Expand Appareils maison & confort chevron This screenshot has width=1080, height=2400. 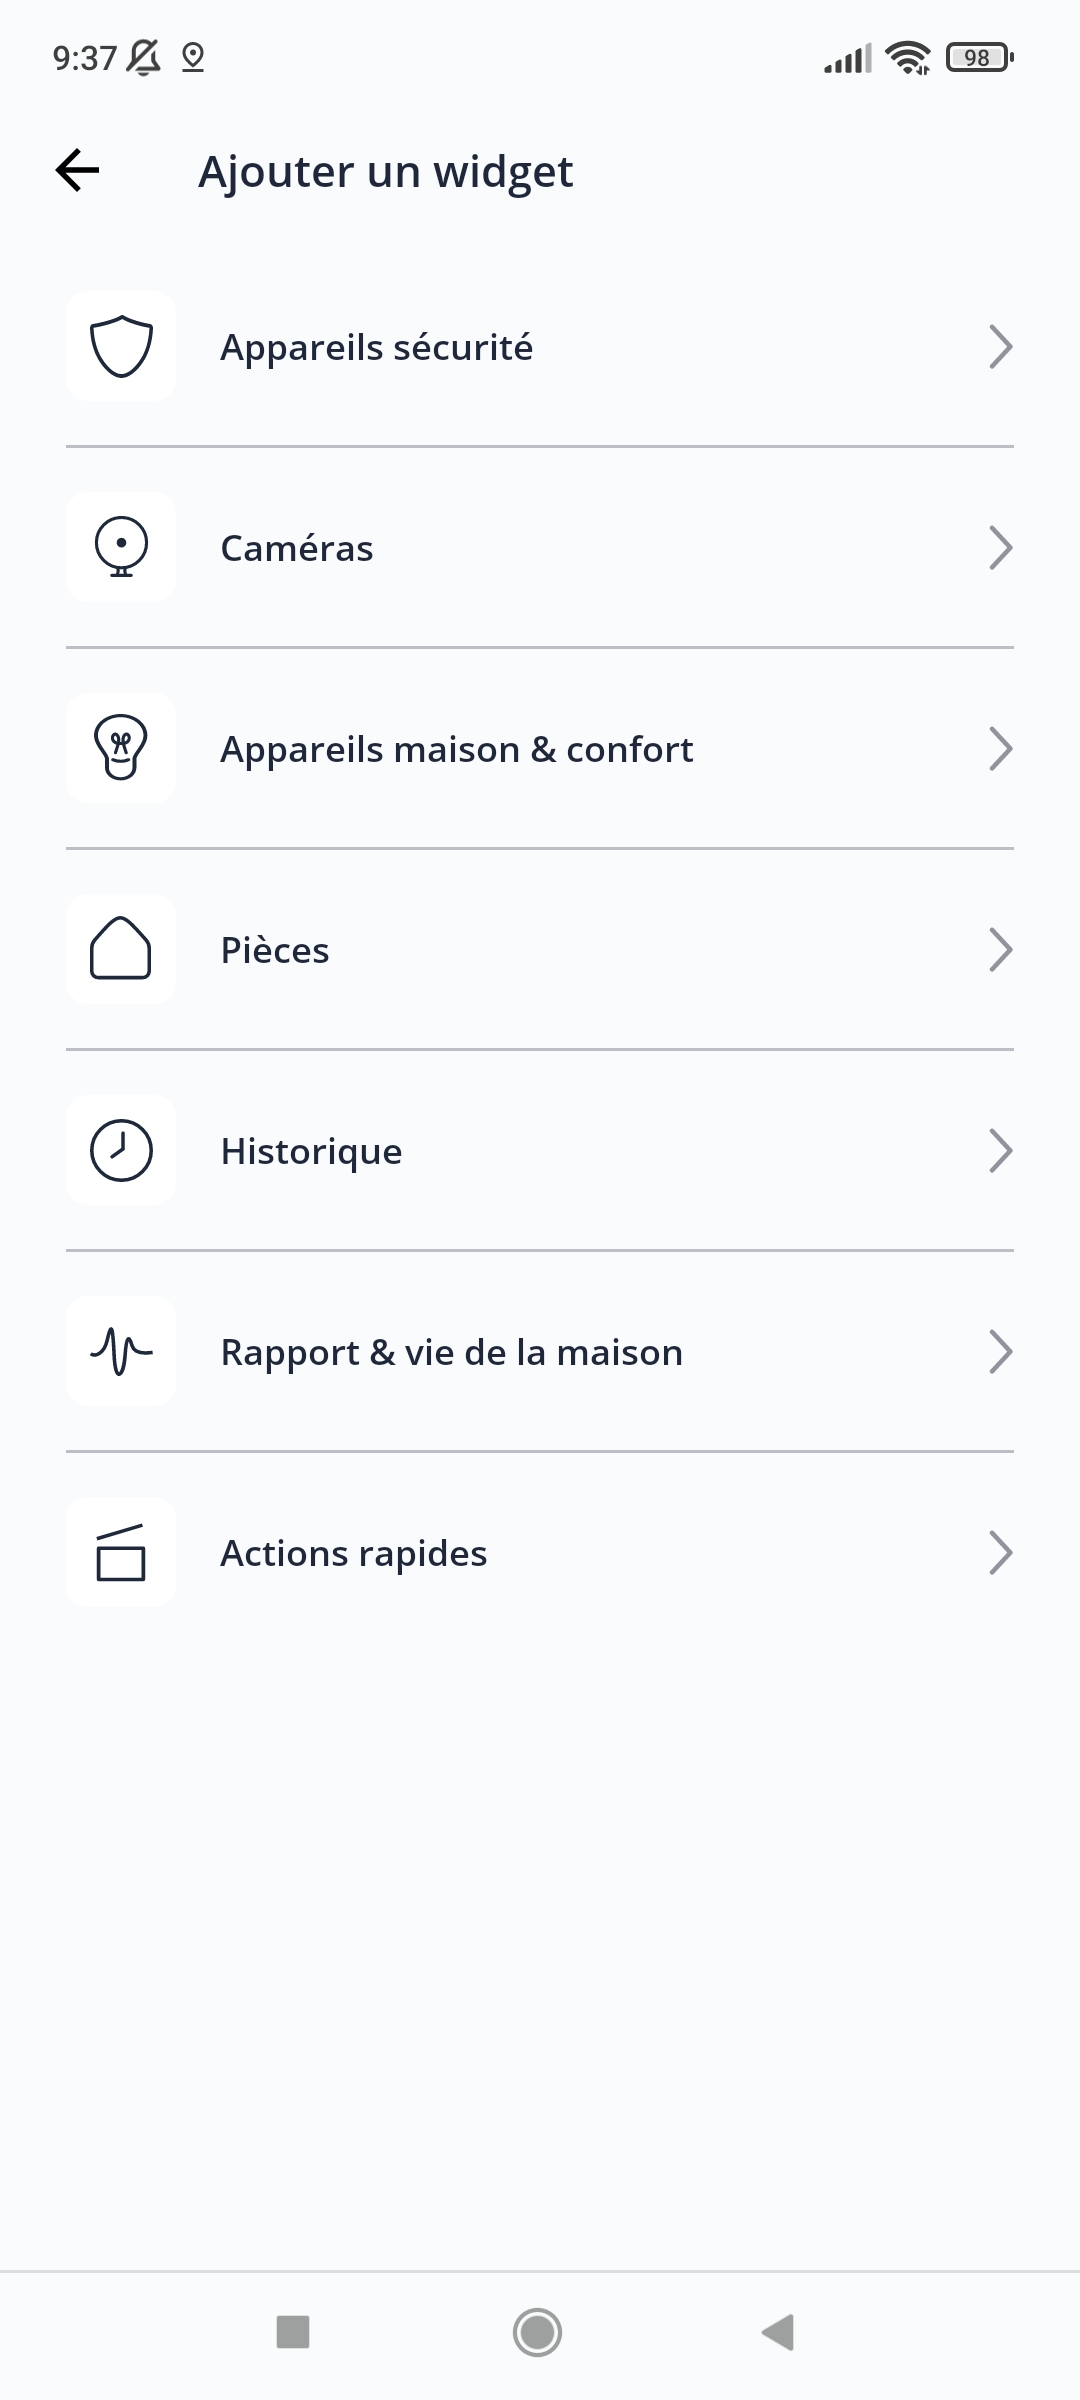coord(1000,749)
